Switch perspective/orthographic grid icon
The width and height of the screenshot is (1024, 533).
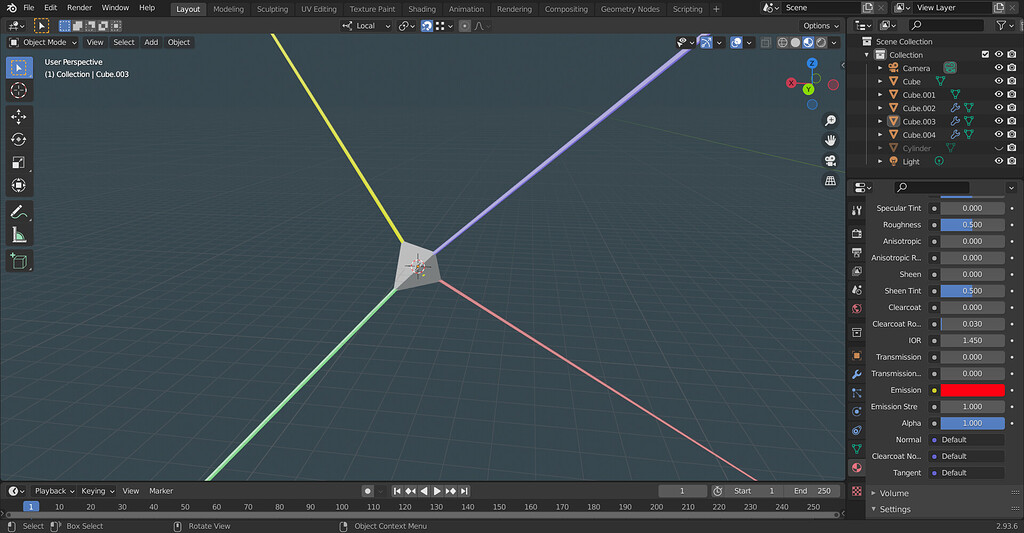pos(830,181)
